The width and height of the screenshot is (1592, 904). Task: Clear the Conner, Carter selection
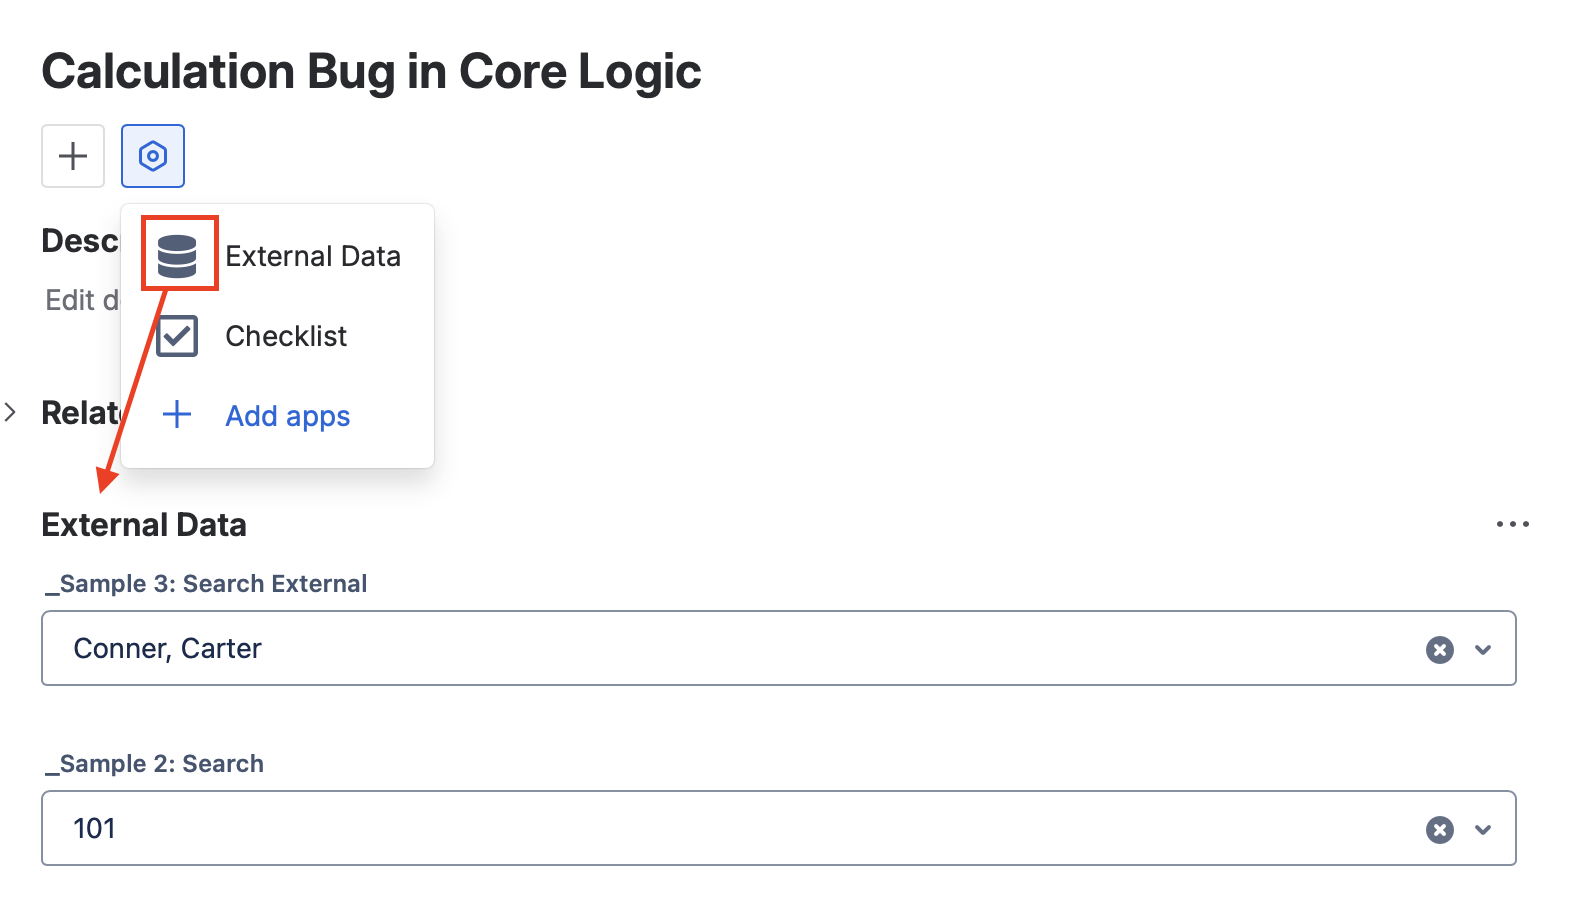pos(1439,650)
